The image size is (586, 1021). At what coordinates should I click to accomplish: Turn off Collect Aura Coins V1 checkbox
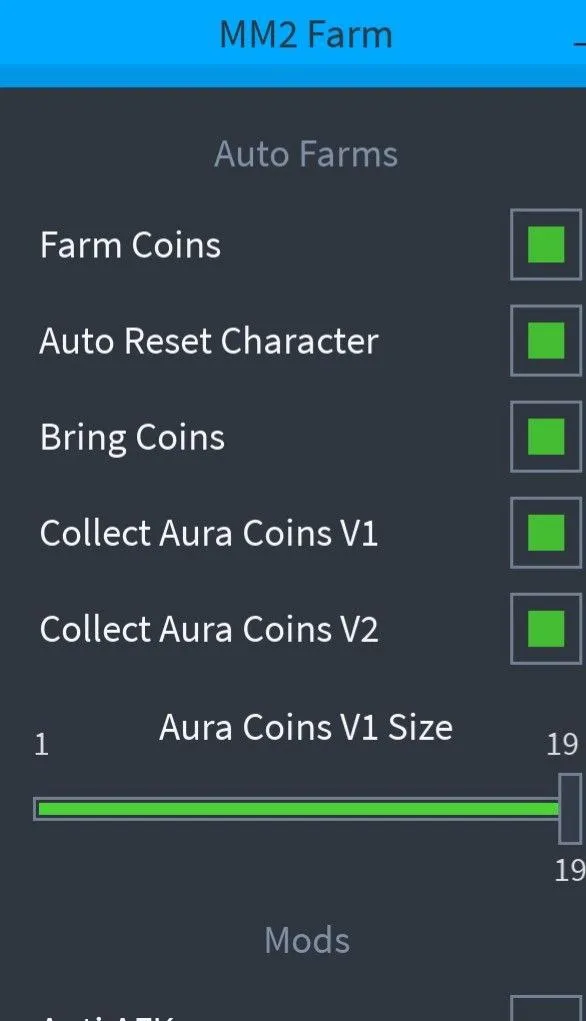click(x=546, y=533)
